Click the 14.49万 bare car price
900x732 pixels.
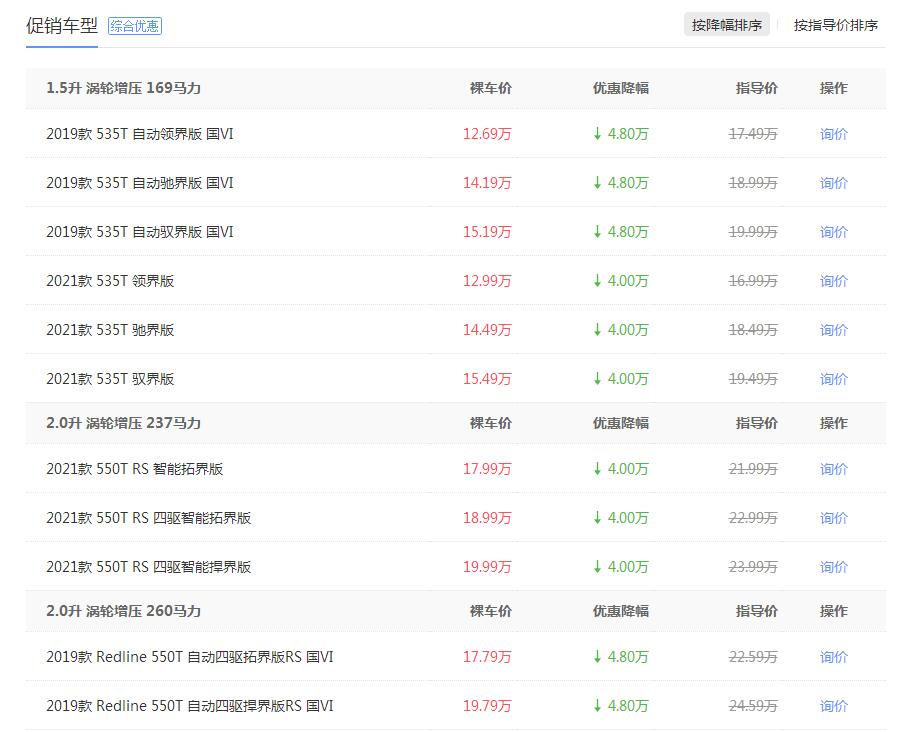[x=487, y=330]
